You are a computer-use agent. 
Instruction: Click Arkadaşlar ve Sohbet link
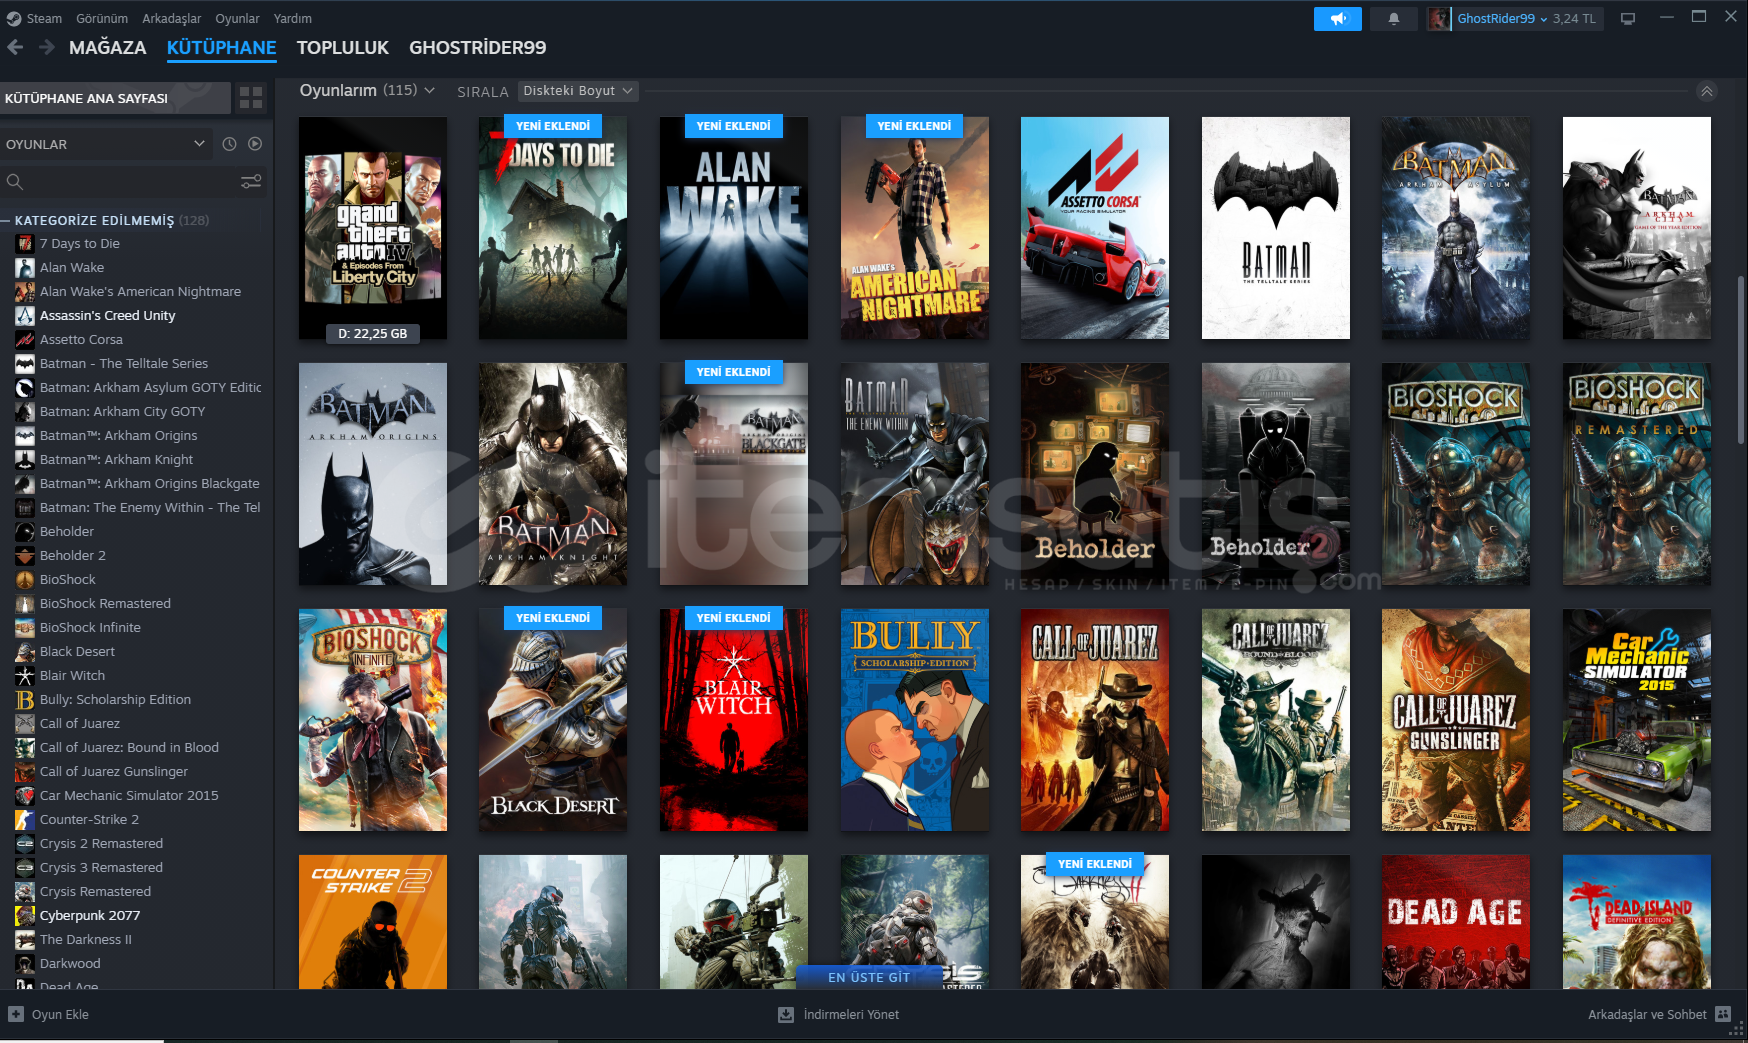[x=1647, y=1014]
